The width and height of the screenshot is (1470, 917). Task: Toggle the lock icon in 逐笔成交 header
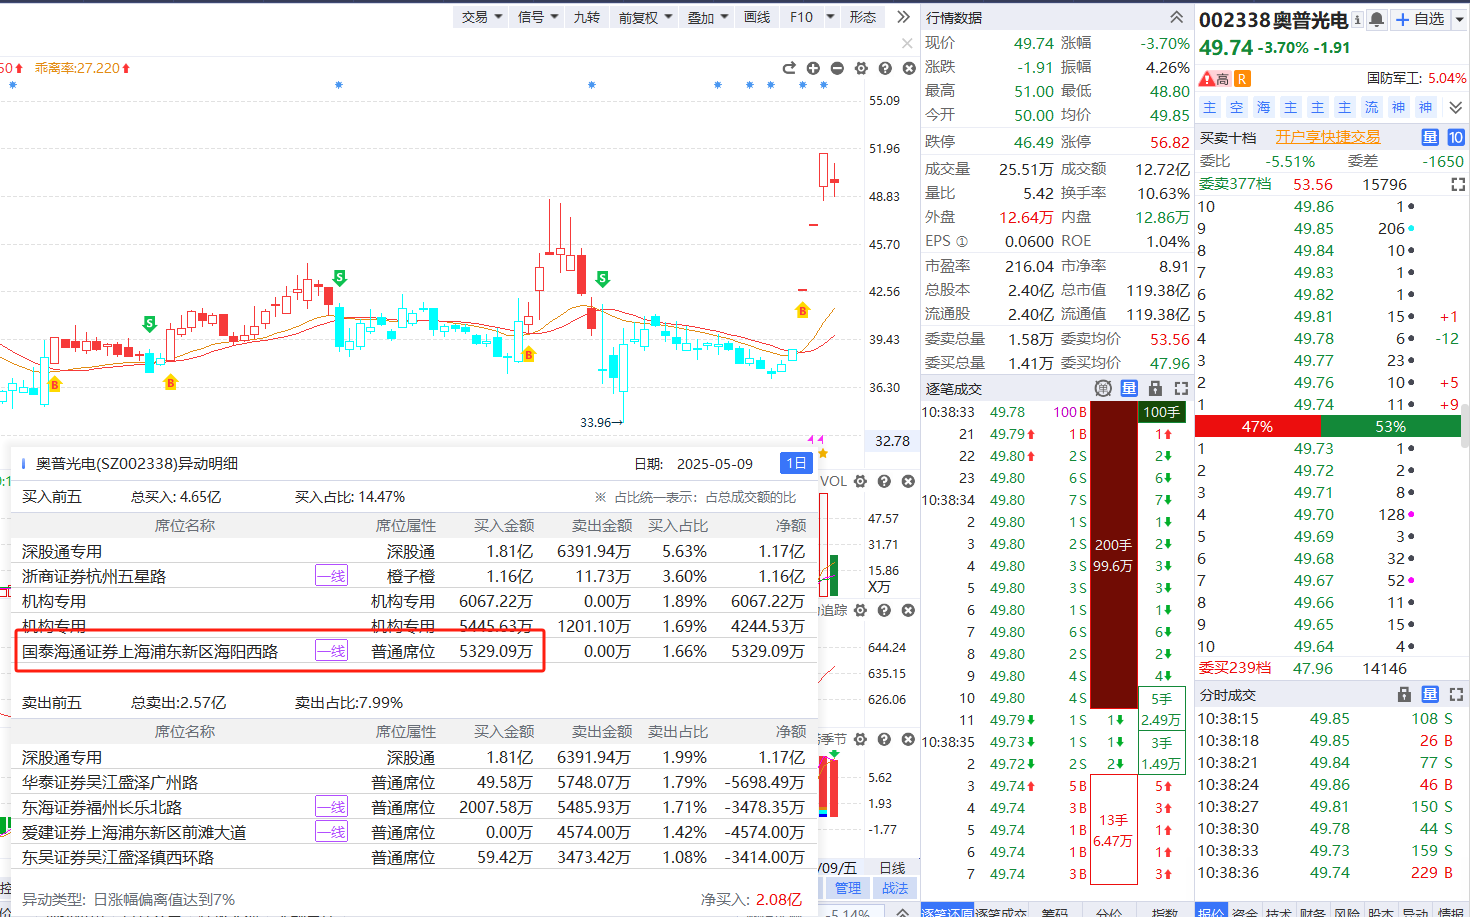click(1155, 388)
